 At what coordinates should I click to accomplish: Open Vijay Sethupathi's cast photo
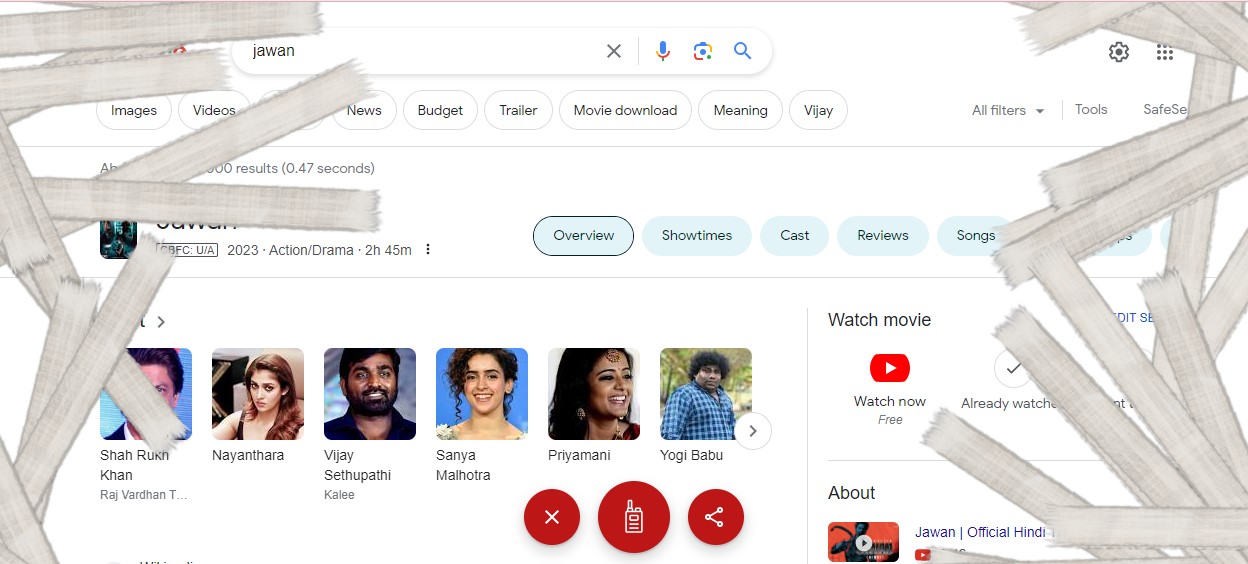[370, 394]
